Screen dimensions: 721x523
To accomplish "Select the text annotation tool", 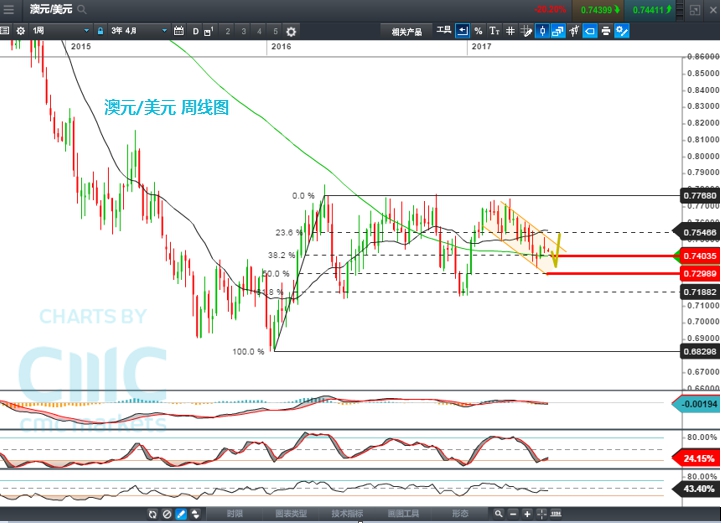I will (x=494, y=31).
